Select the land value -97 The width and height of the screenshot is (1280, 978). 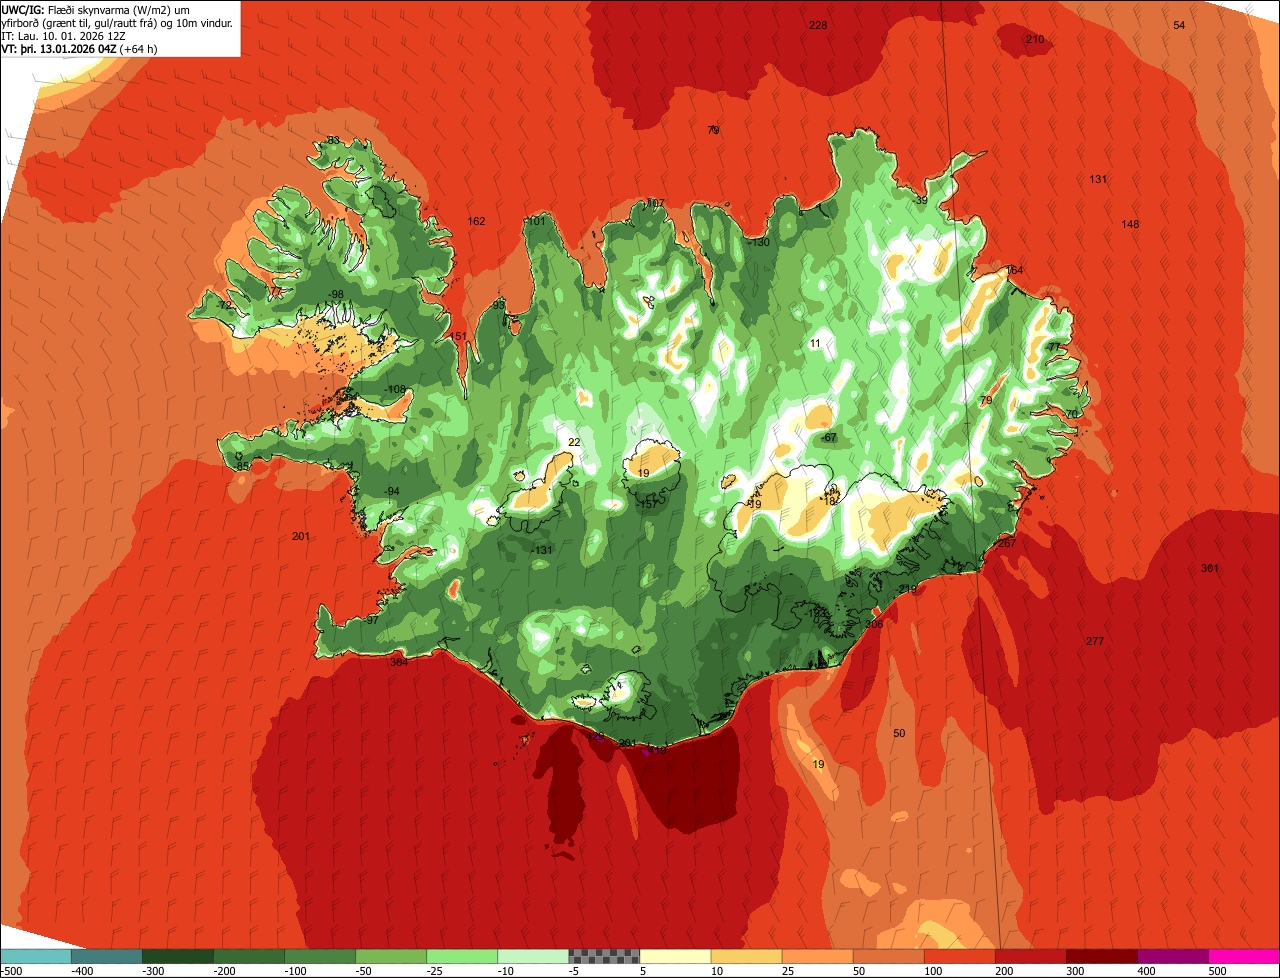click(371, 620)
